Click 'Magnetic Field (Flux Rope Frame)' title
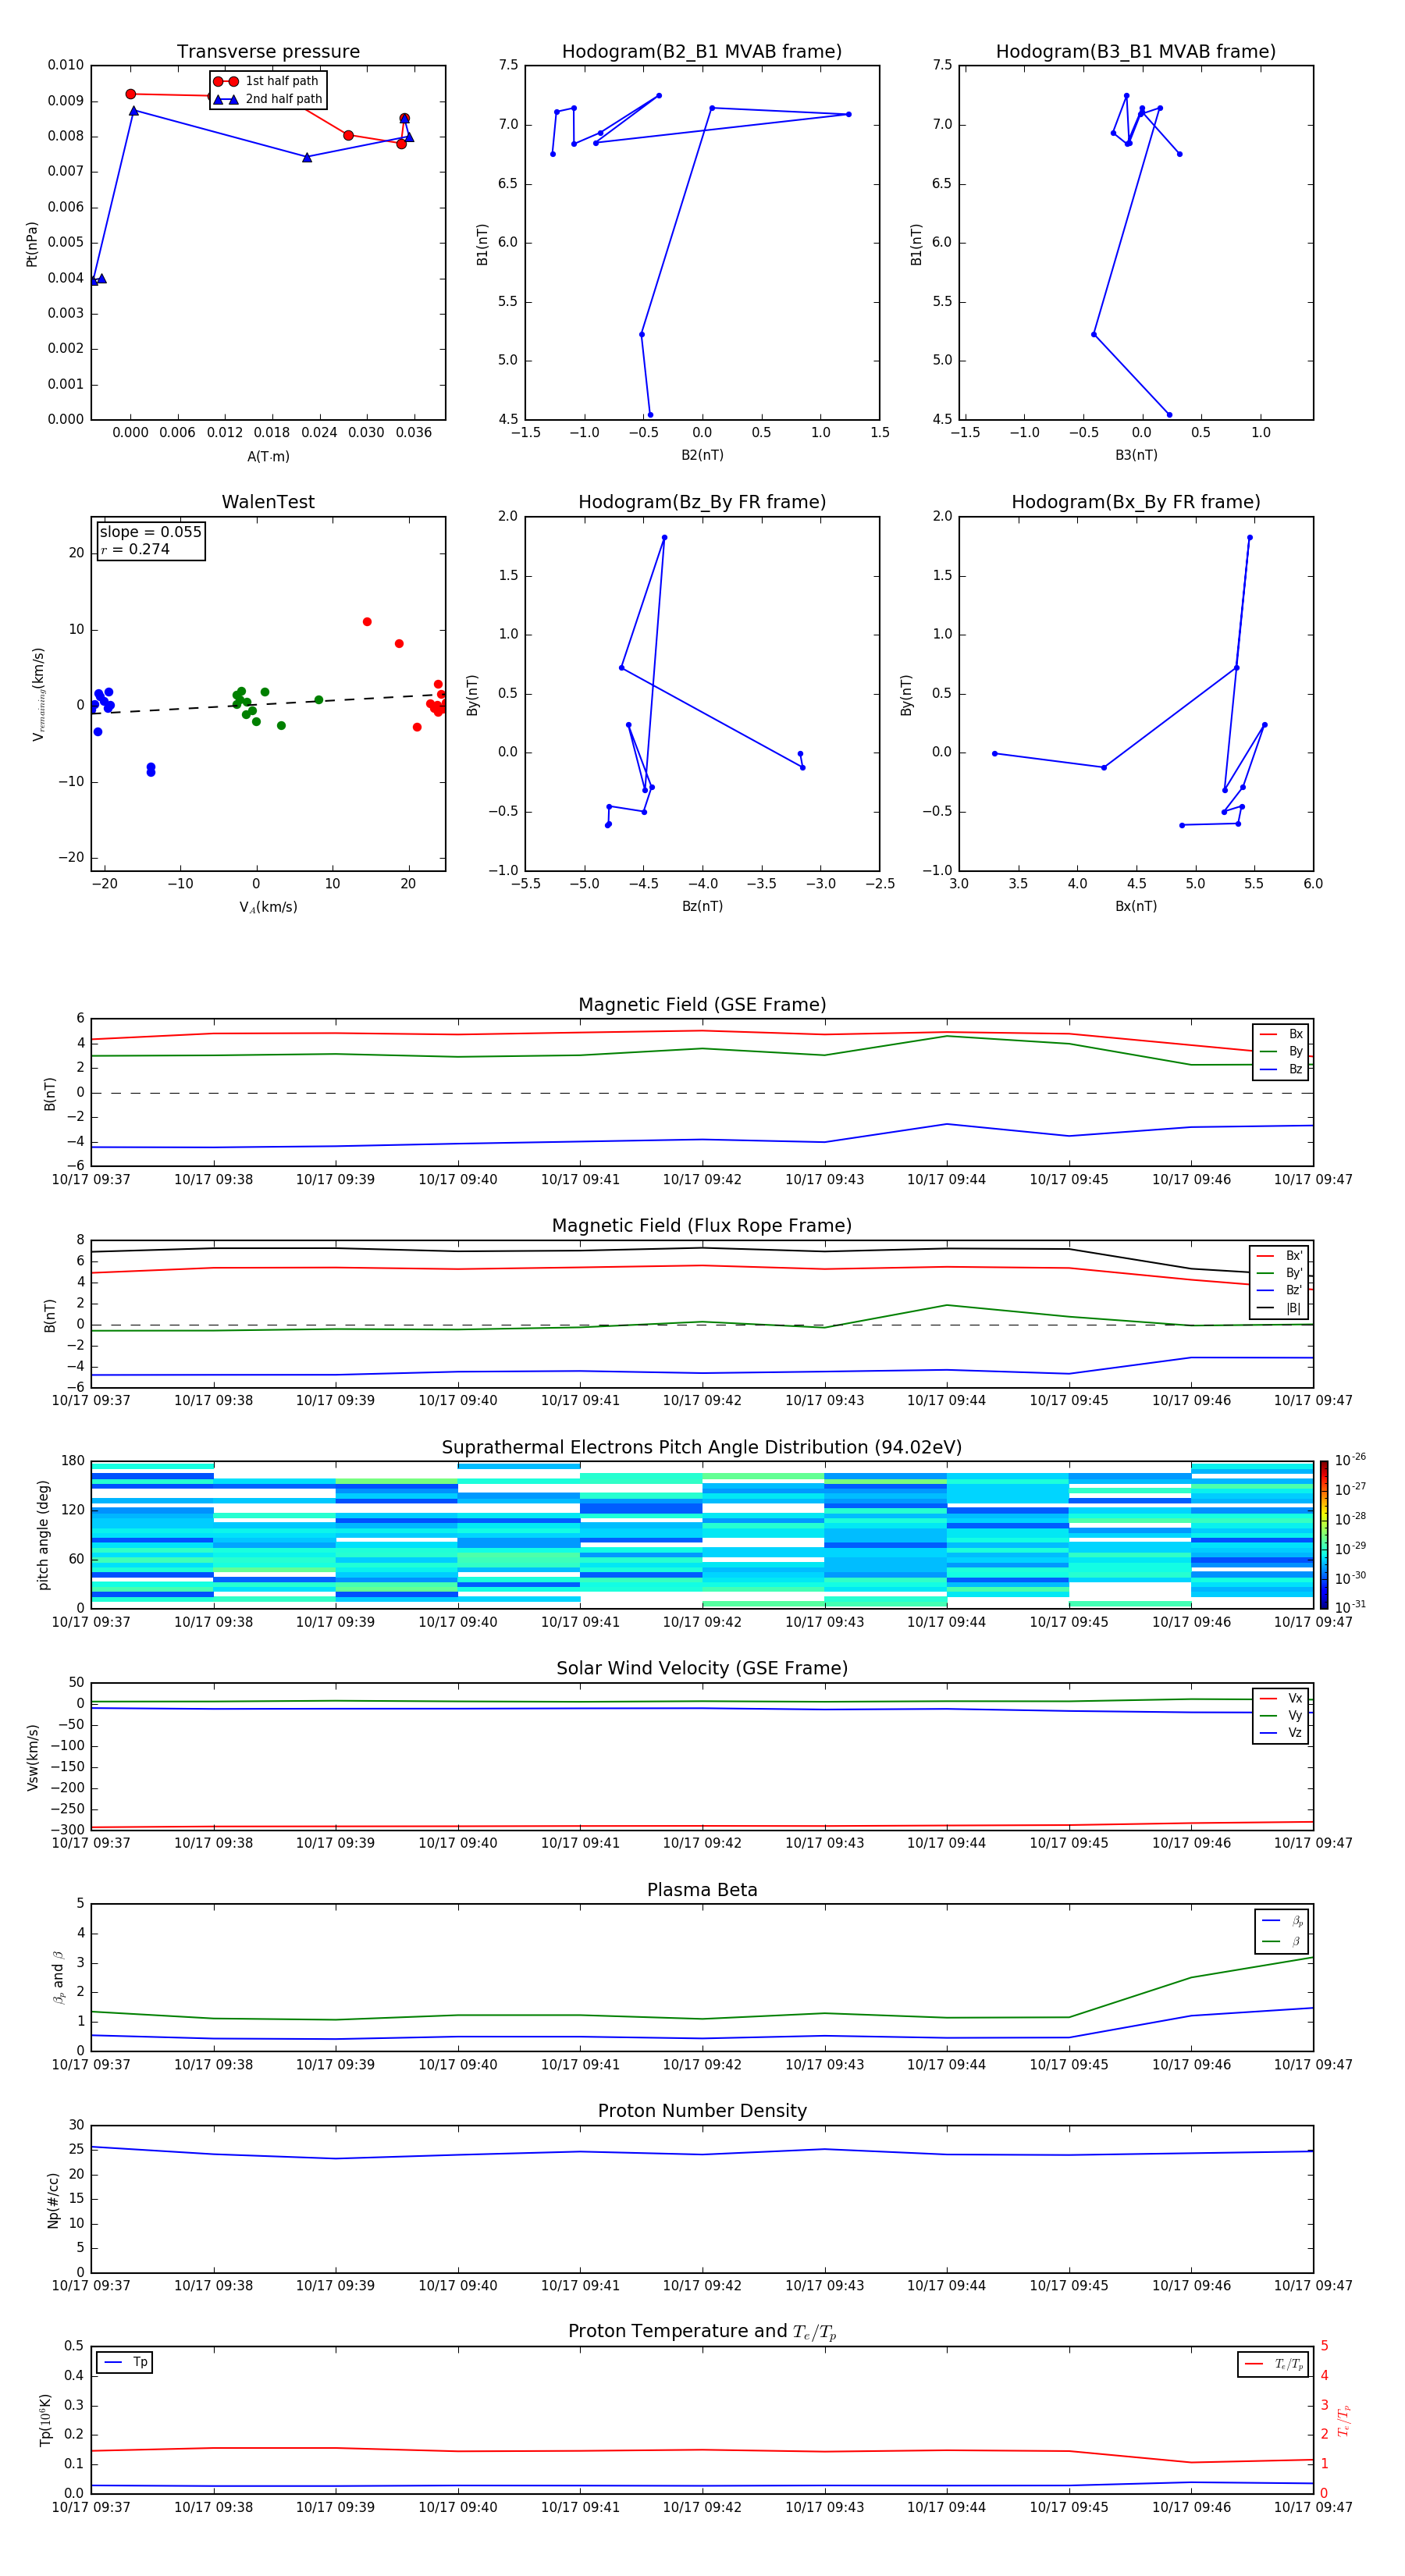This screenshot has width=1405, height=2576. coord(702,1226)
